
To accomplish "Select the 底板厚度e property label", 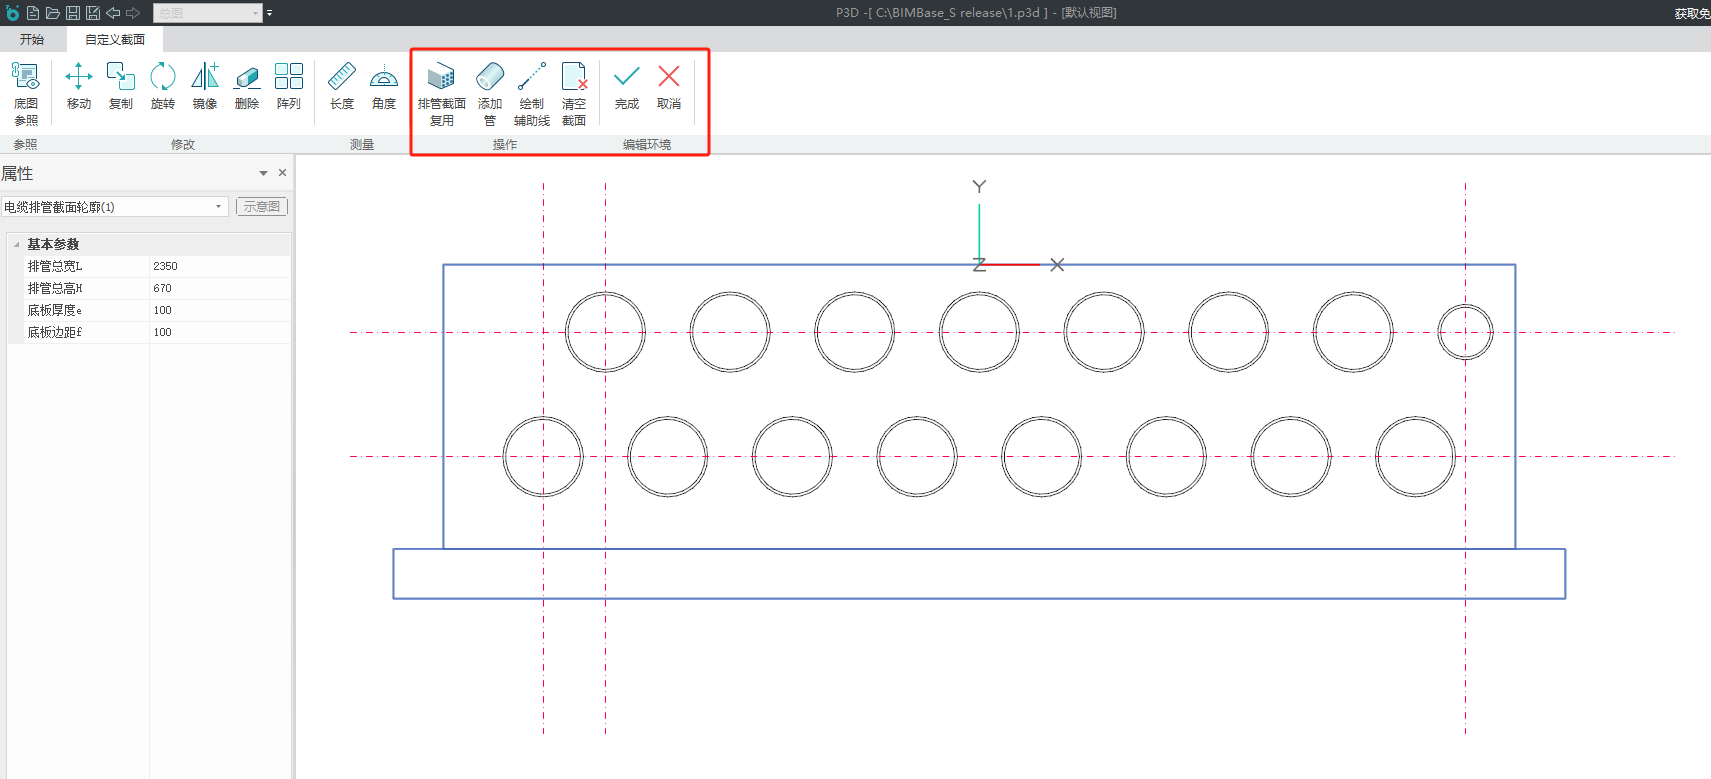I will pyautogui.click(x=55, y=310).
